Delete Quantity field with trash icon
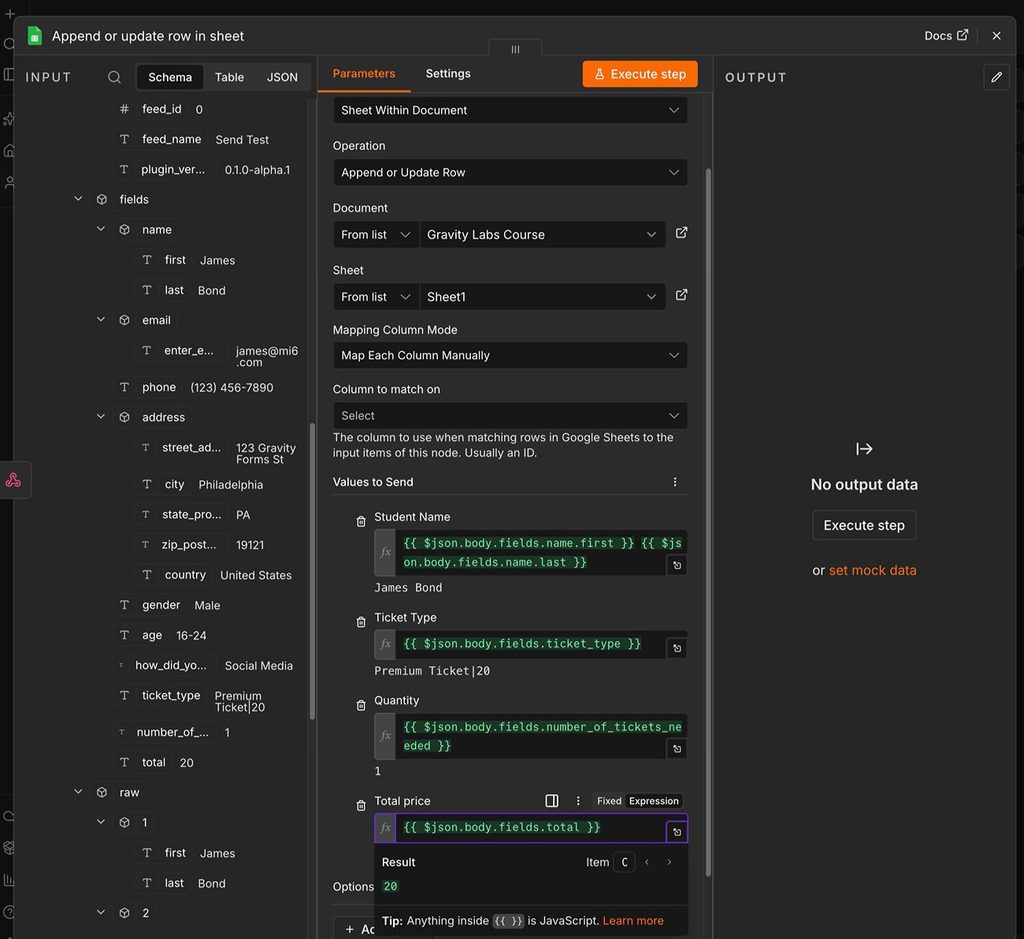 [360, 705]
